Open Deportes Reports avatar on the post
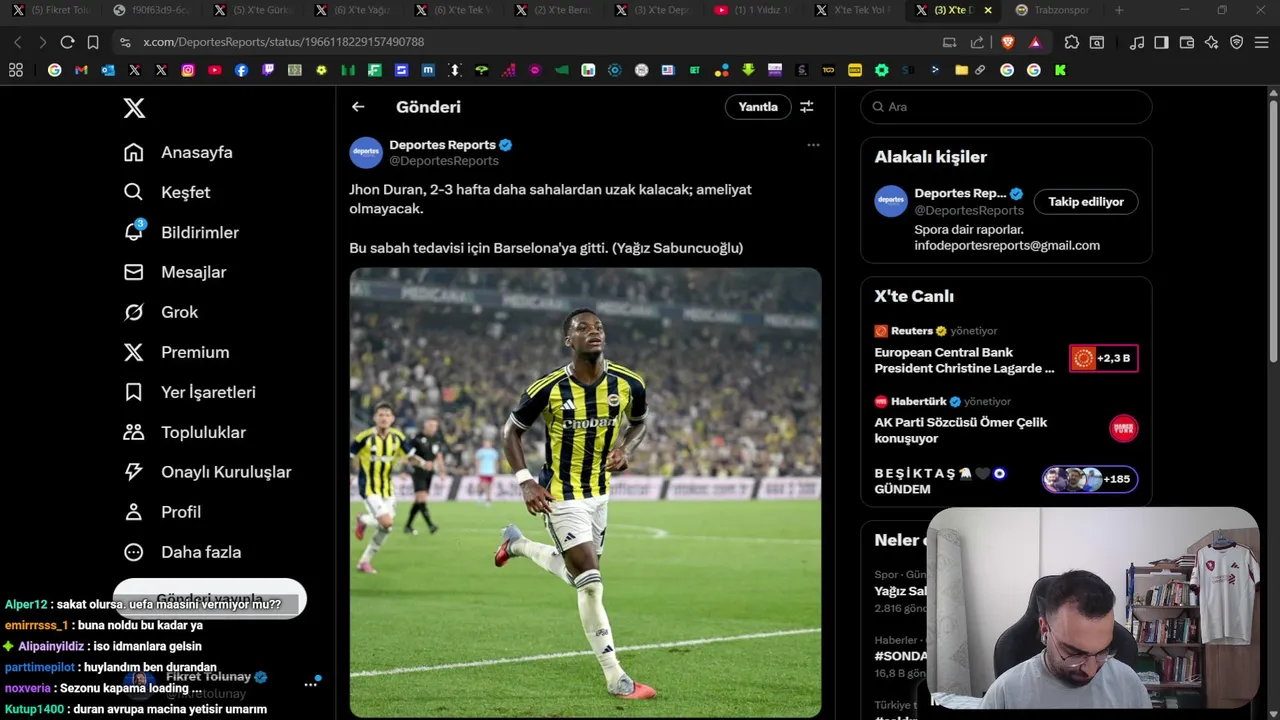Screen dimensions: 1280x720 tap(366, 153)
